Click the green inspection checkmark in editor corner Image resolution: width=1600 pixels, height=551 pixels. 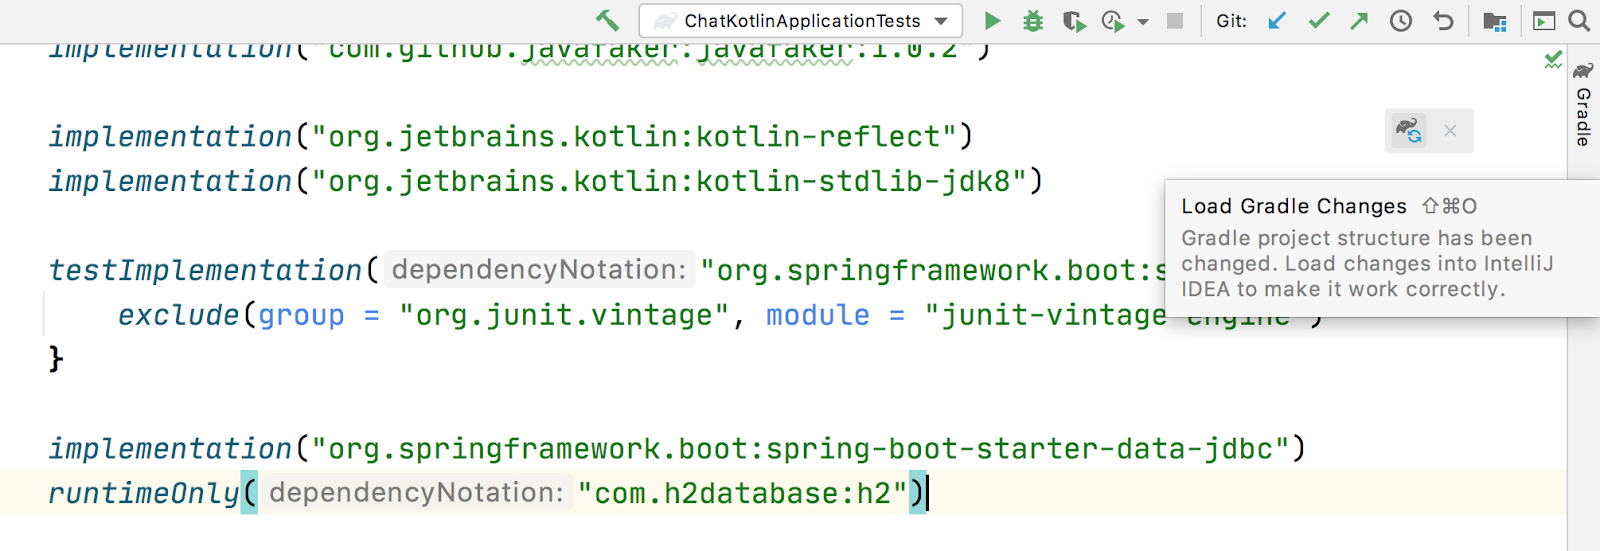(x=1553, y=61)
